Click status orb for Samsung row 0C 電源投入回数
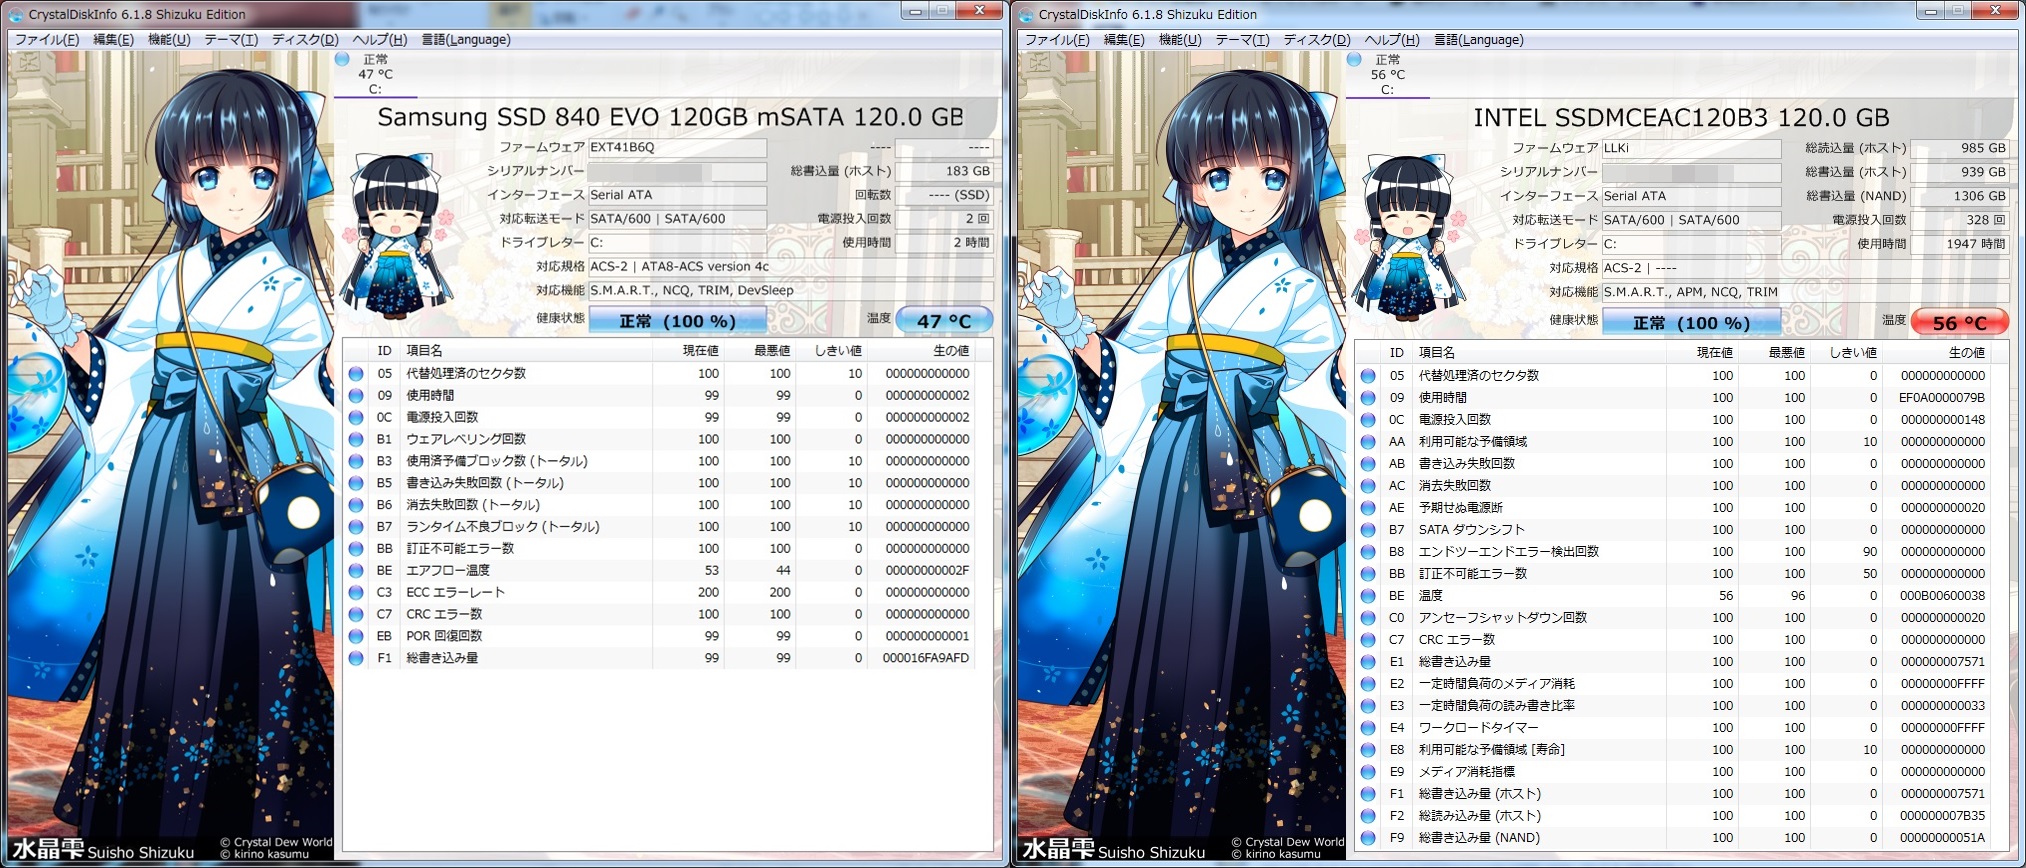2026x868 pixels. click(x=356, y=417)
